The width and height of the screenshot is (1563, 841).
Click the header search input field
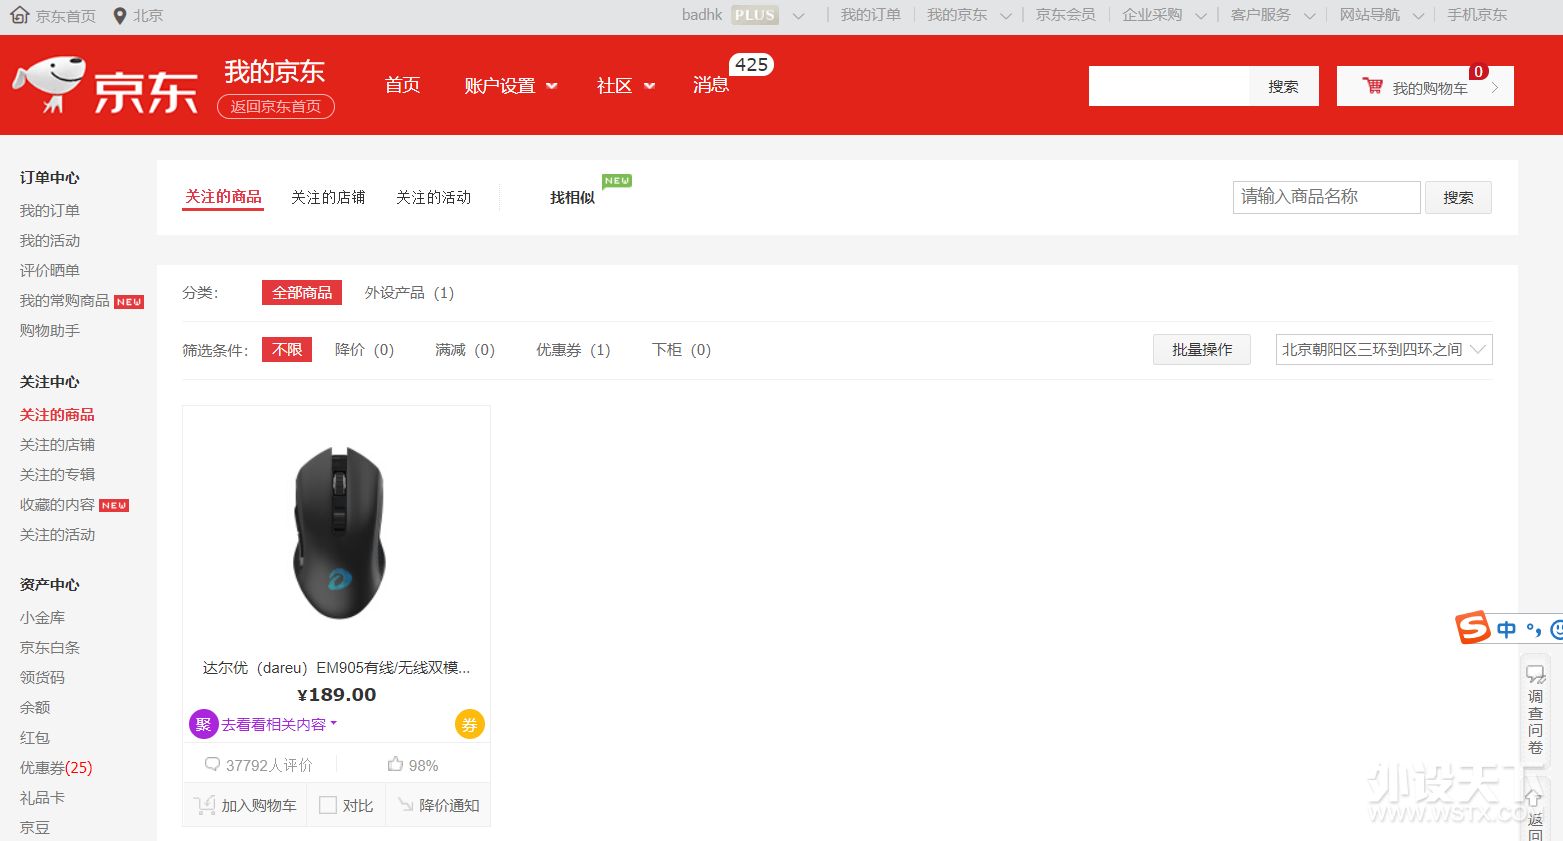(1169, 86)
